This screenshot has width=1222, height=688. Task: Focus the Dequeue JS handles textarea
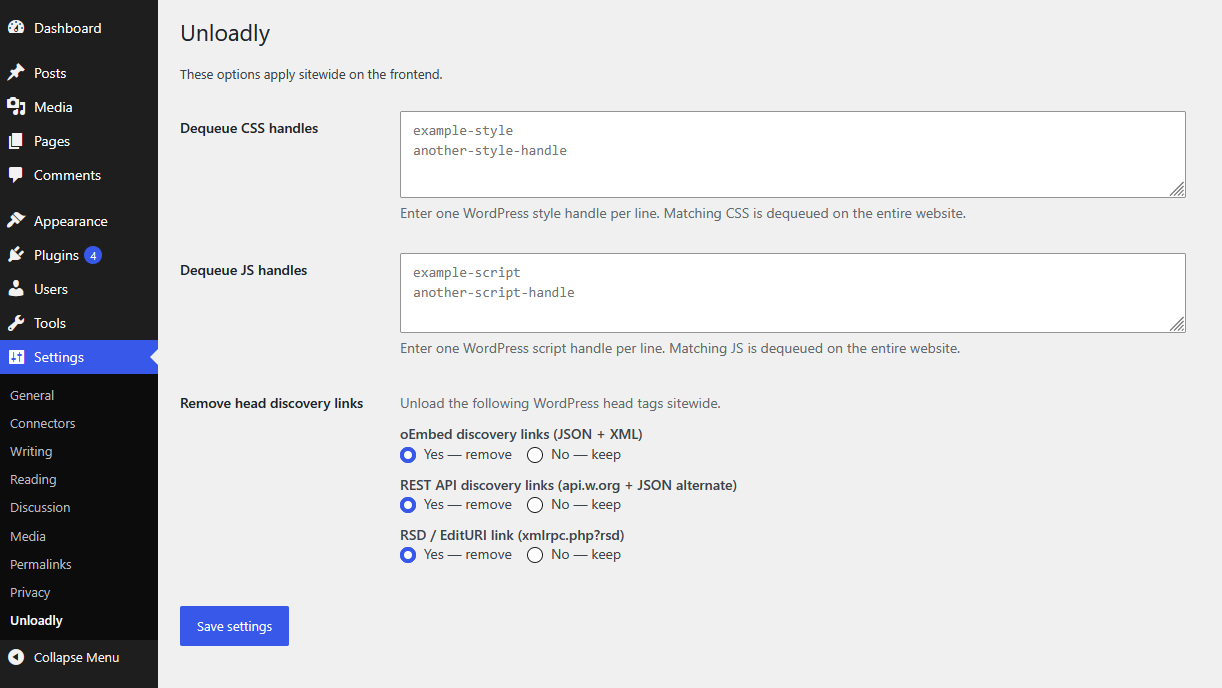click(x=793, y=293)
